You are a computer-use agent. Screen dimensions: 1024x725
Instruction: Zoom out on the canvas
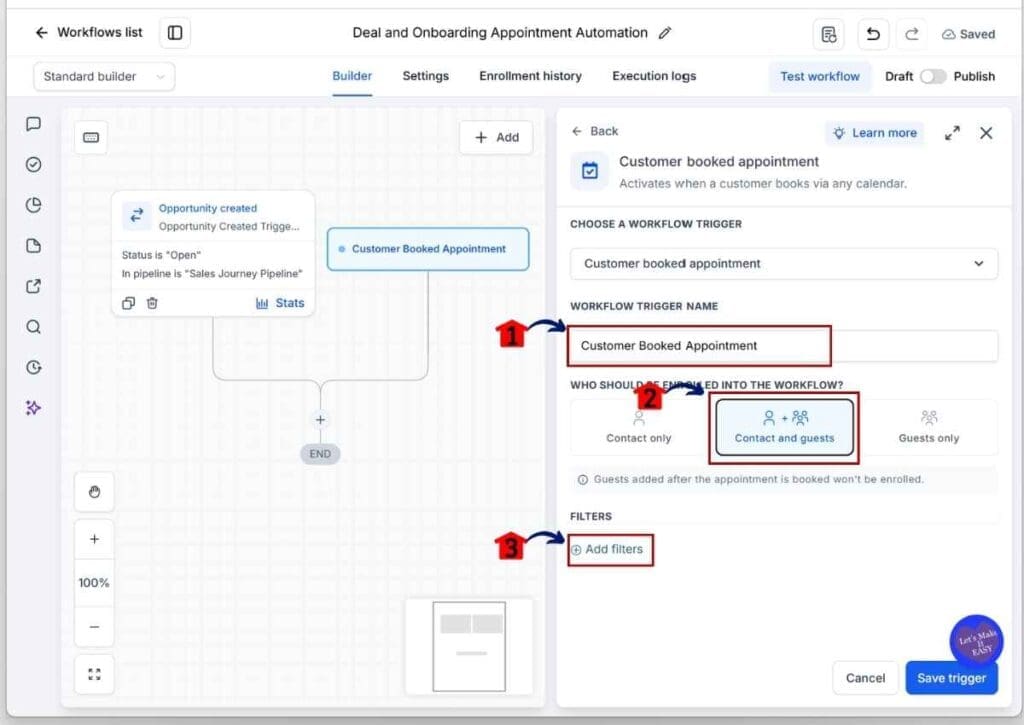(94, 627)
